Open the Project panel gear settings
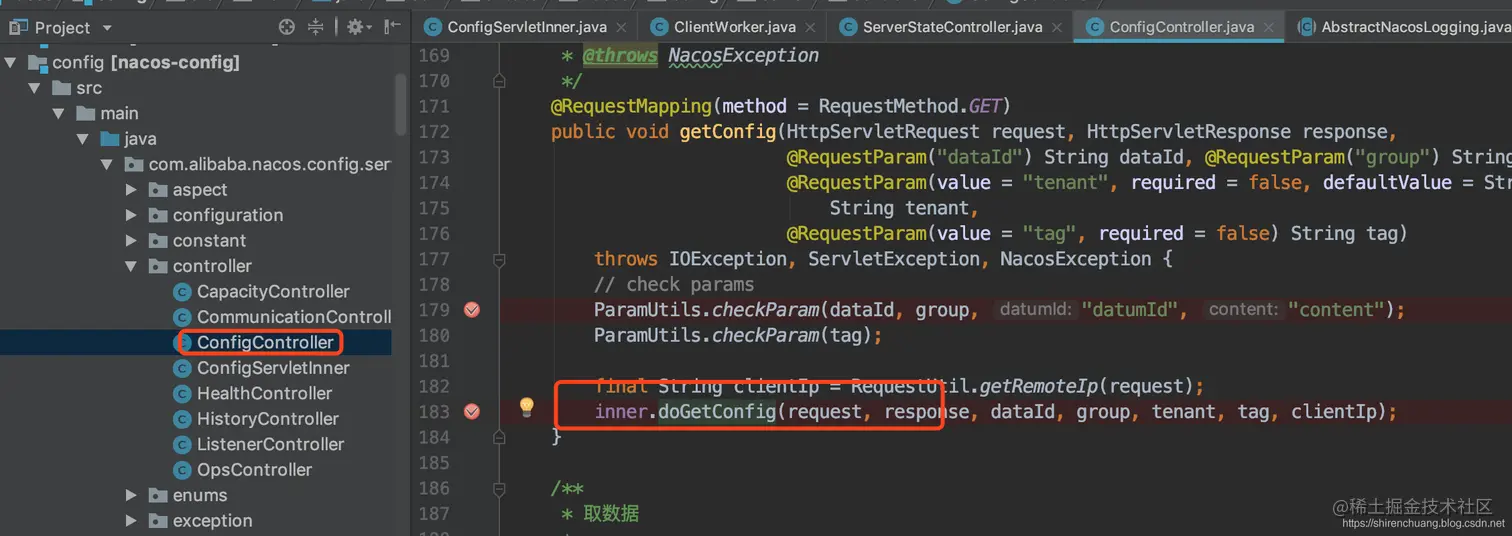Screen dimensions: 1512x536 coord(358,27)
